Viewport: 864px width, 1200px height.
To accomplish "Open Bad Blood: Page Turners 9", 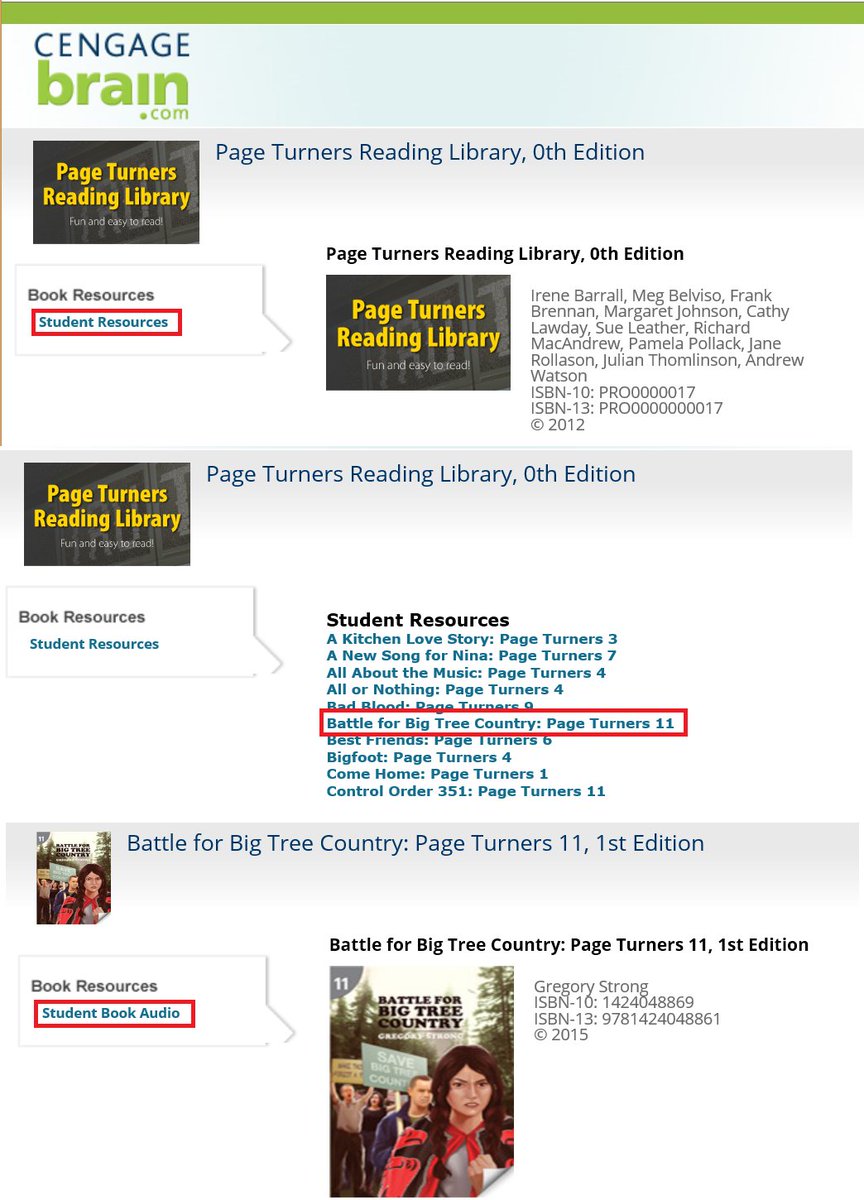I will (x=430, y=706).
